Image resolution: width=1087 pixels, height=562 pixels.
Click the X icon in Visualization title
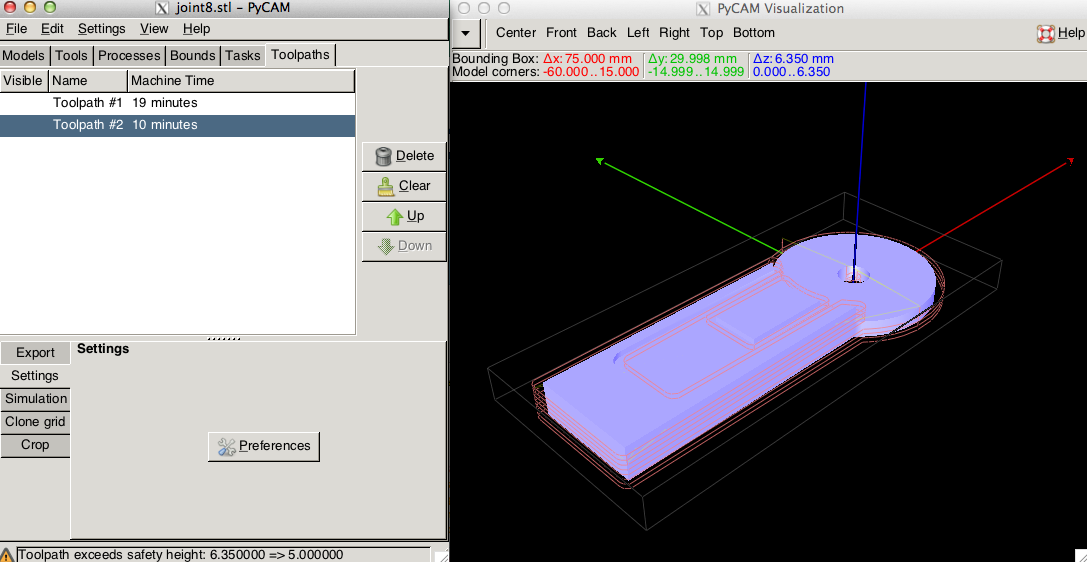[702, 8]
